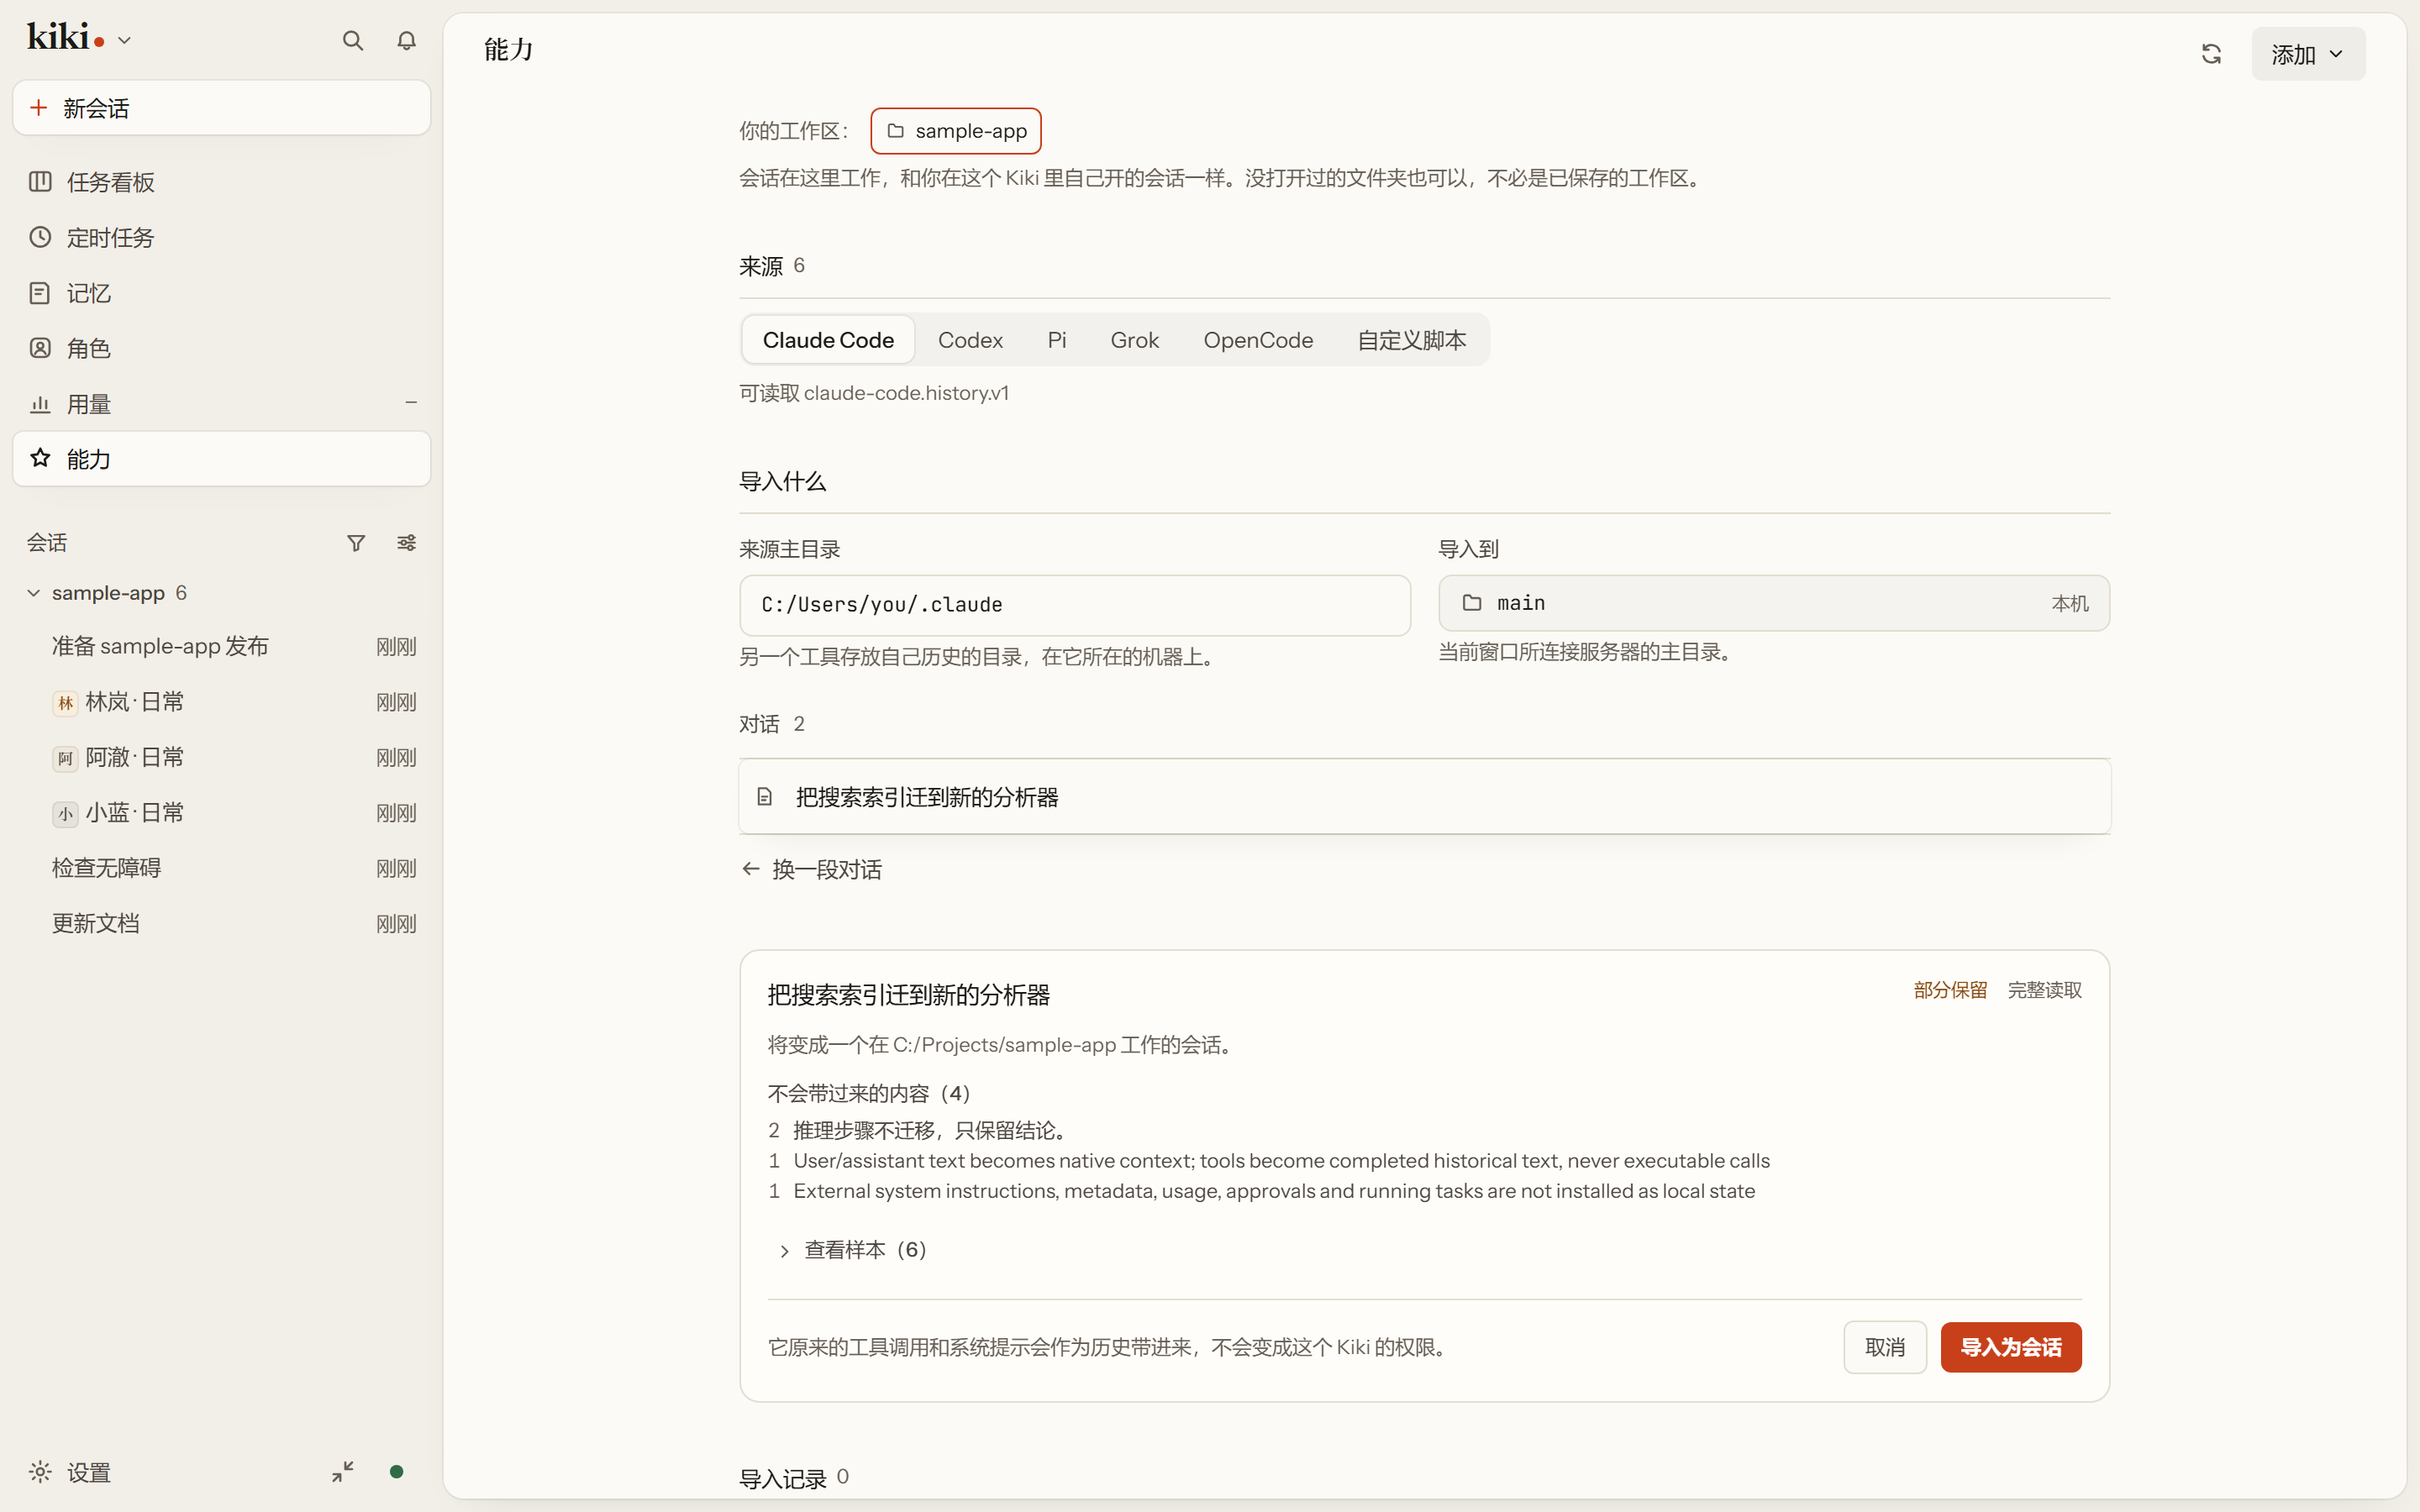
Task: Select the 能力 star item
Action: pyautogui.click(x=222, y=459)
